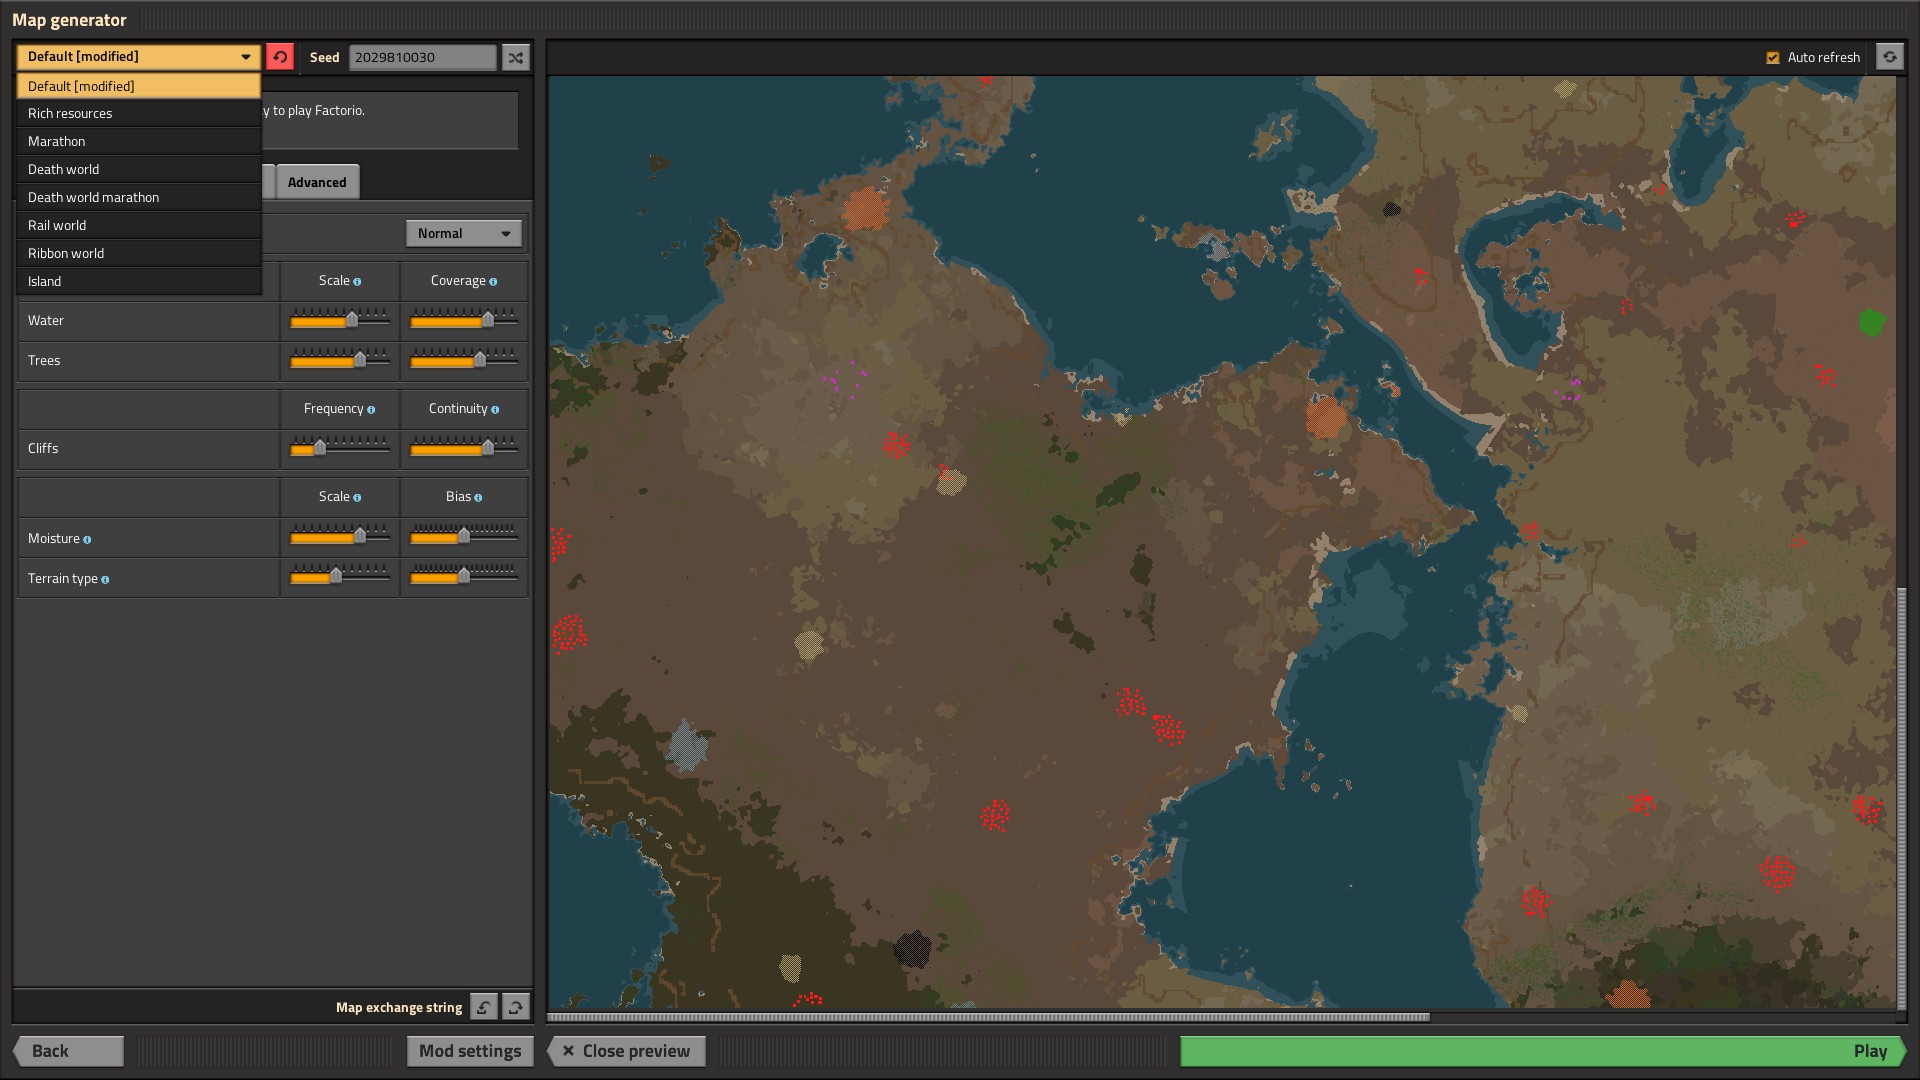Screen dimensions: 1920x1080
Task: Adjust the Cliffs frequency slider
Action: (340, 448)
